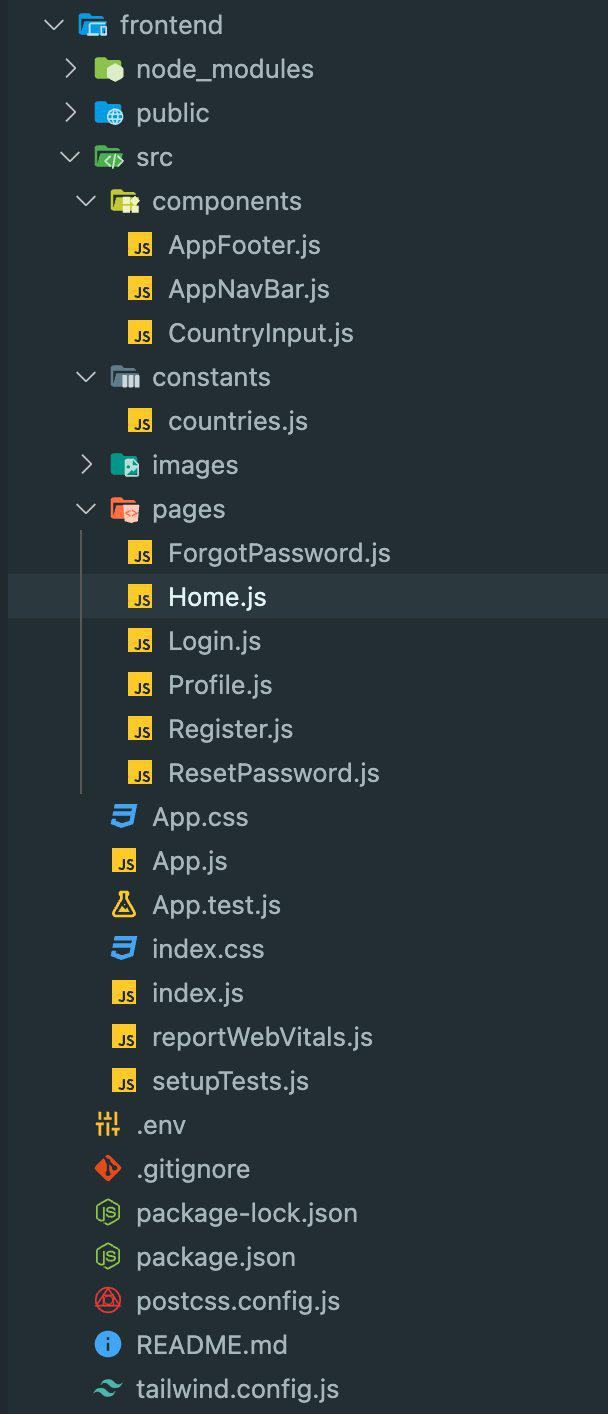The width and height of the screenshot is (608, 1414).
Task: Click the .env settings sliders icon
Action: (x=108, y=1125)
